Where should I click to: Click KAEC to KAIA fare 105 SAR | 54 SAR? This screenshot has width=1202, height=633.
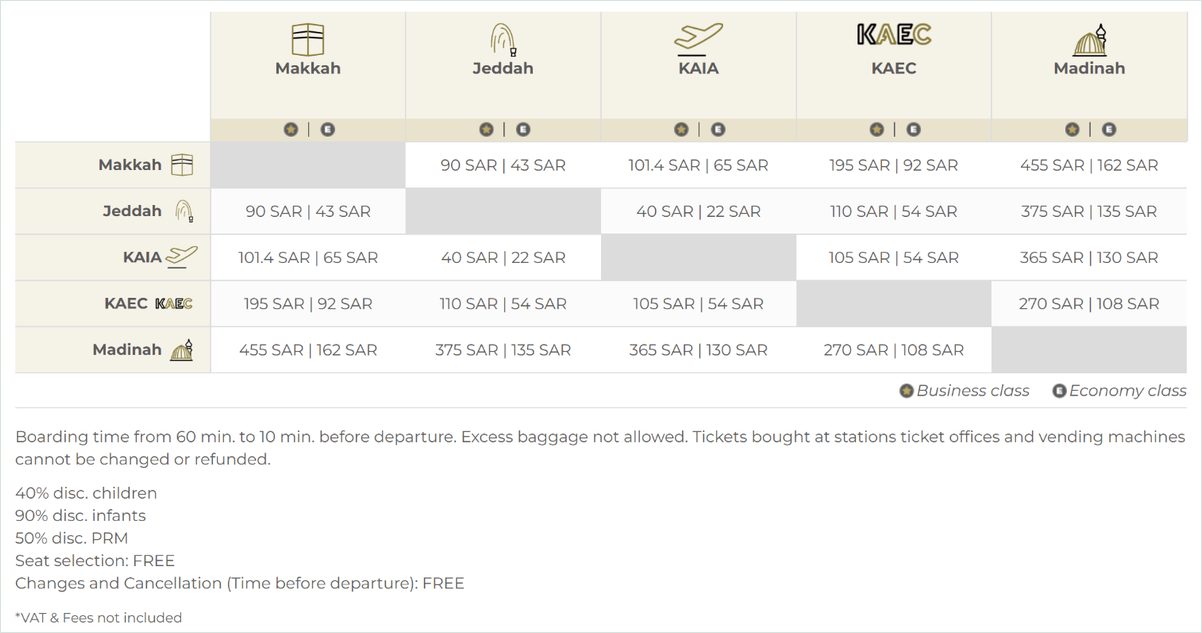pyautogui.click(x=699, y=303)
